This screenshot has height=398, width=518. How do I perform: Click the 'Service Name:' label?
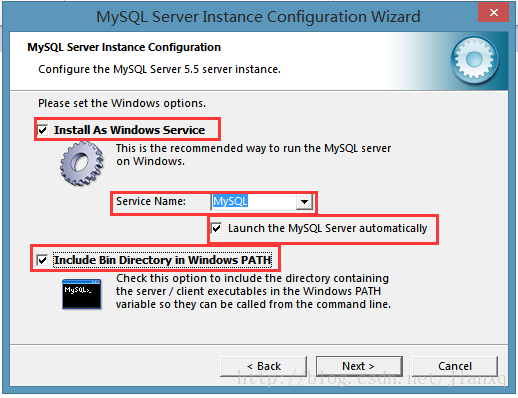(151, 201)
